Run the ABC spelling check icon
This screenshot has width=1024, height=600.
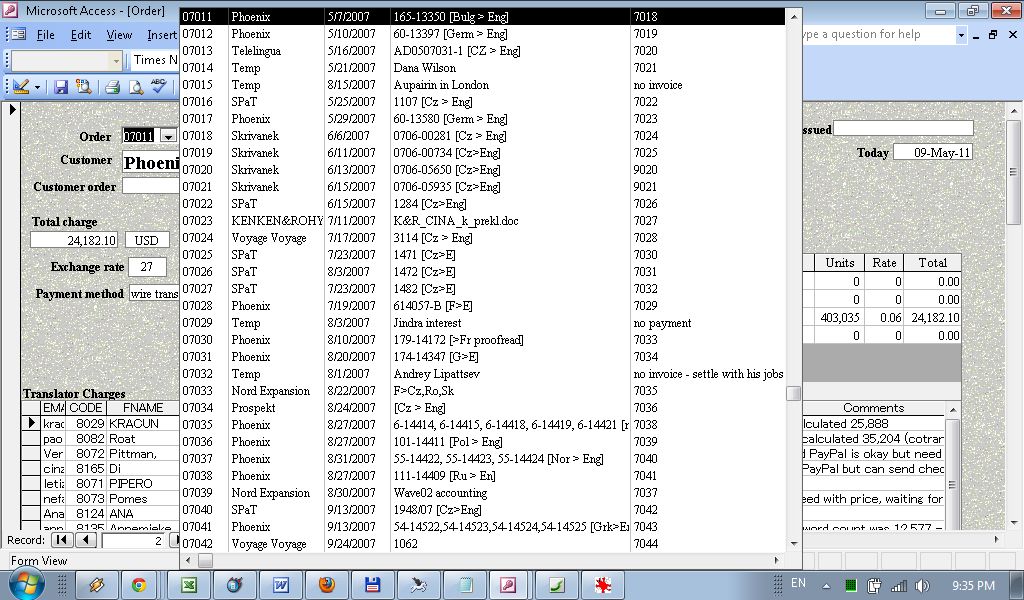pyautogui.click(x=158, y=86)
